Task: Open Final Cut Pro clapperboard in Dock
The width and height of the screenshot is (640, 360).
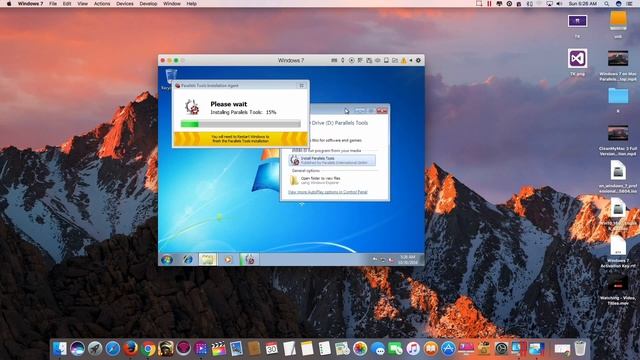Action: click(219, 349)
